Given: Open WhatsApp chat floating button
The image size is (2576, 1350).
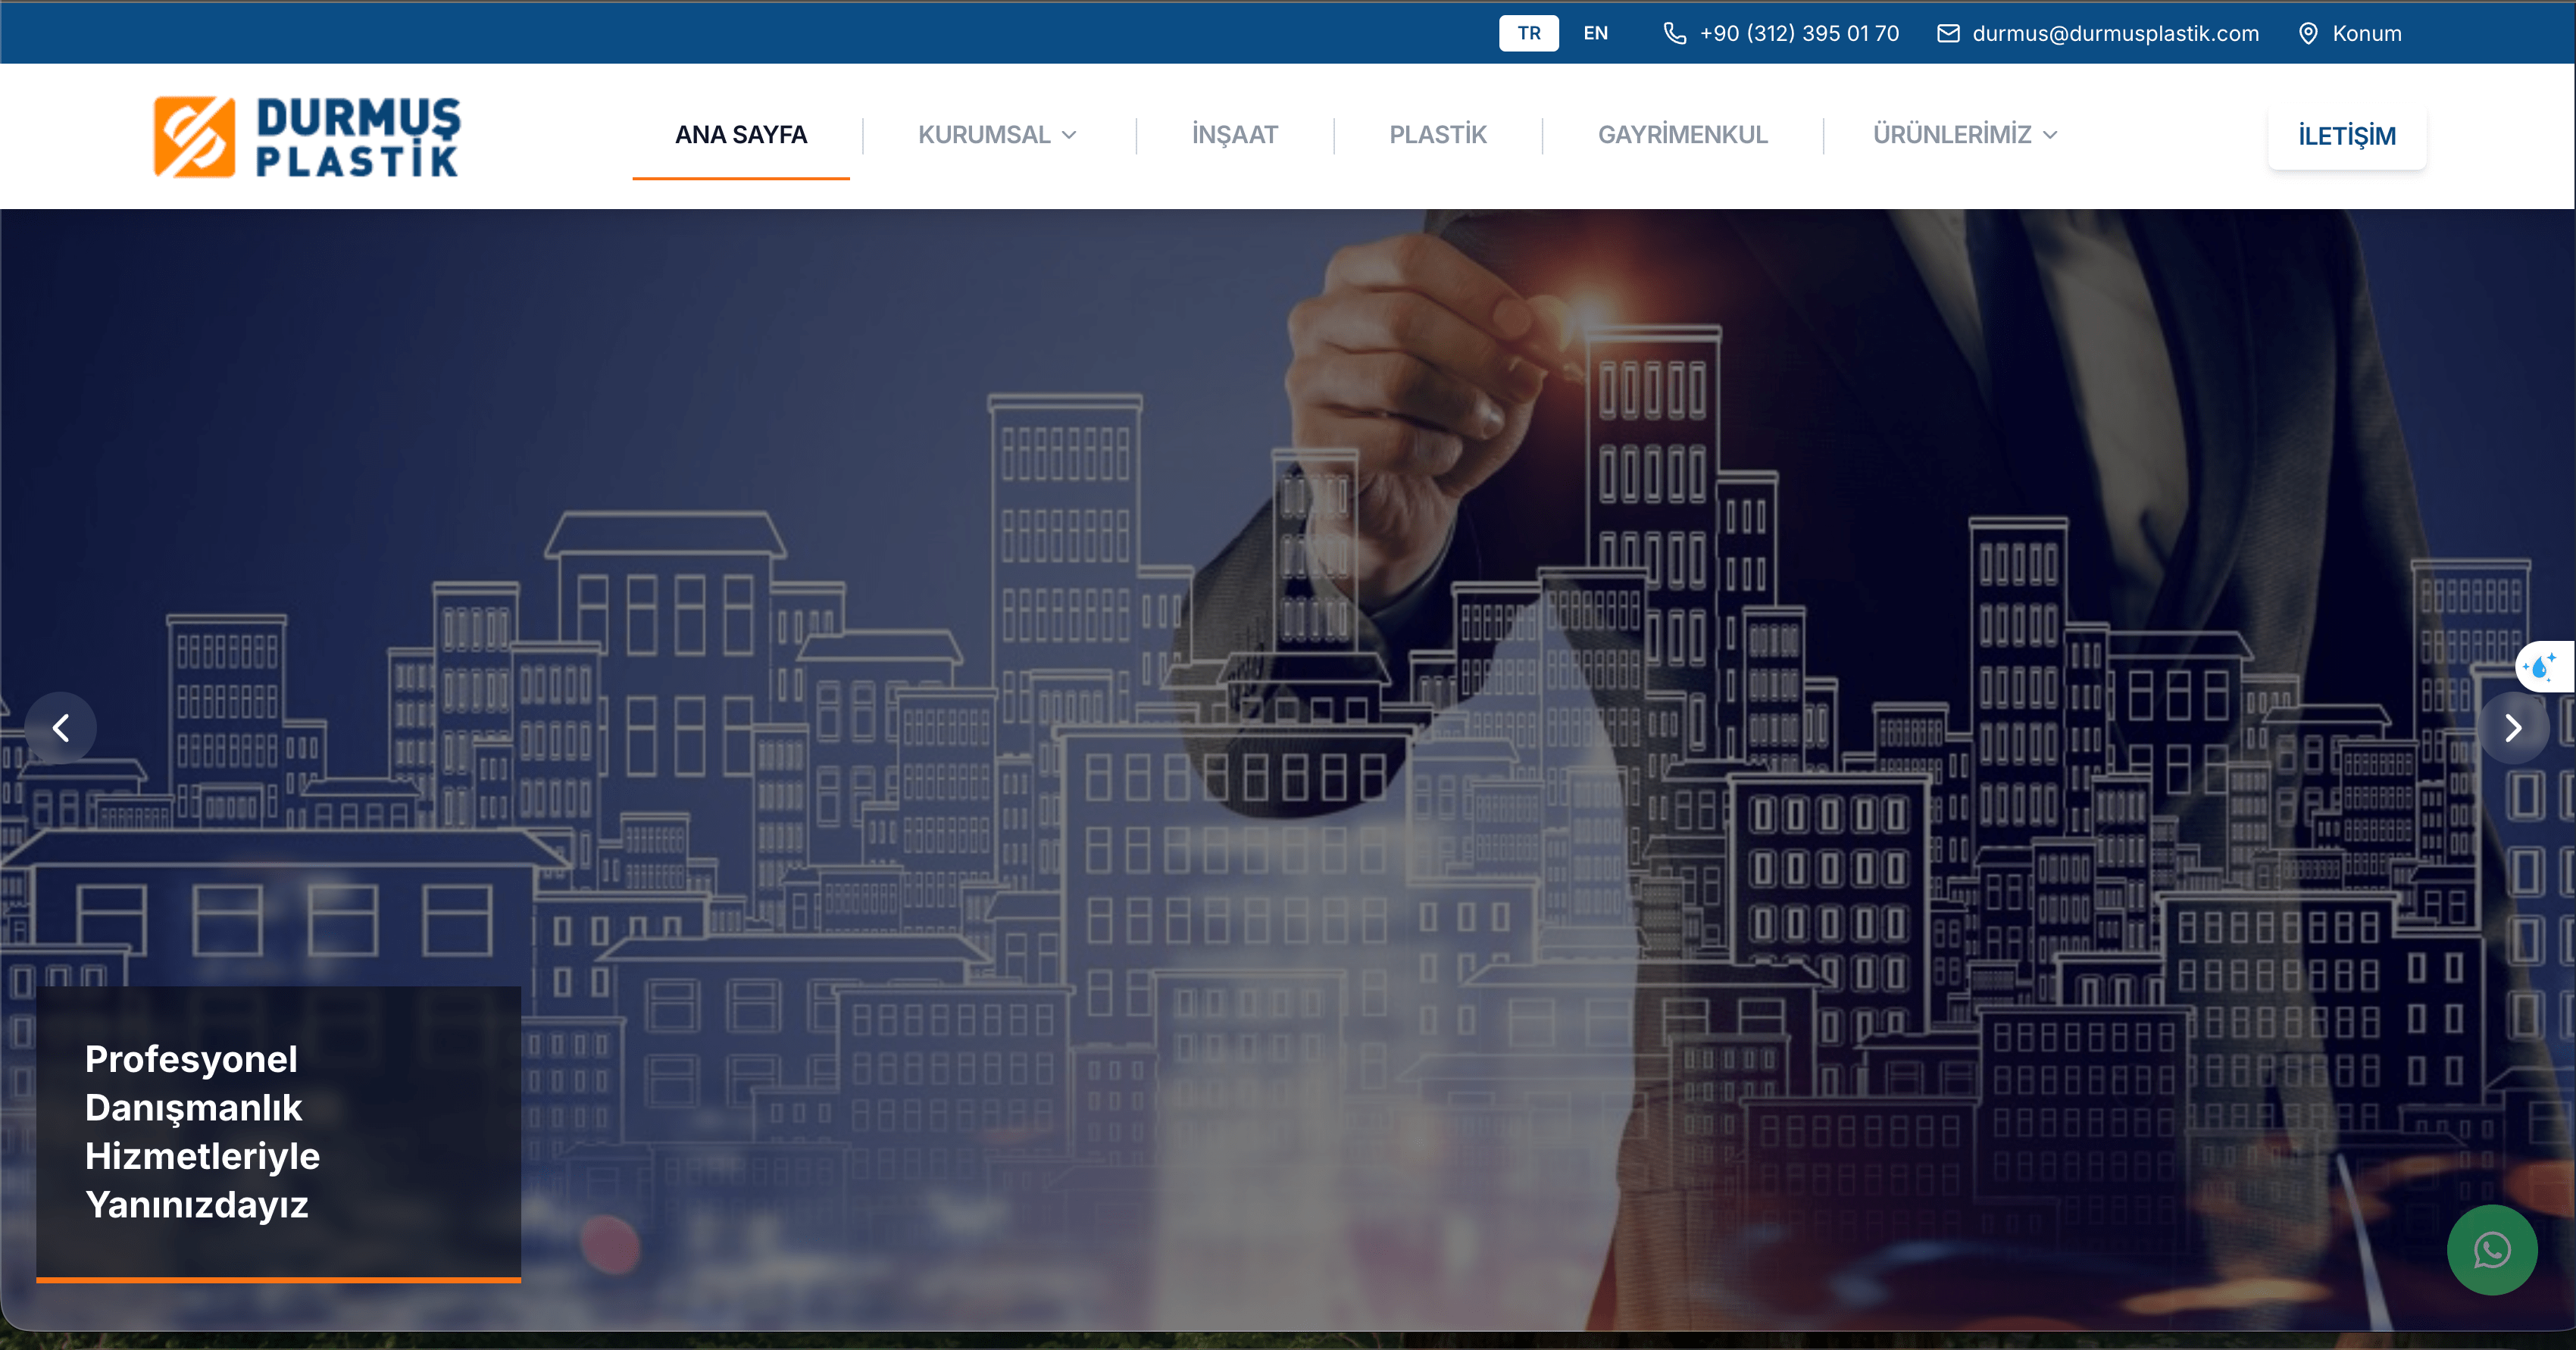Looking at the screenshot, I should (x=2491, y=1250).
